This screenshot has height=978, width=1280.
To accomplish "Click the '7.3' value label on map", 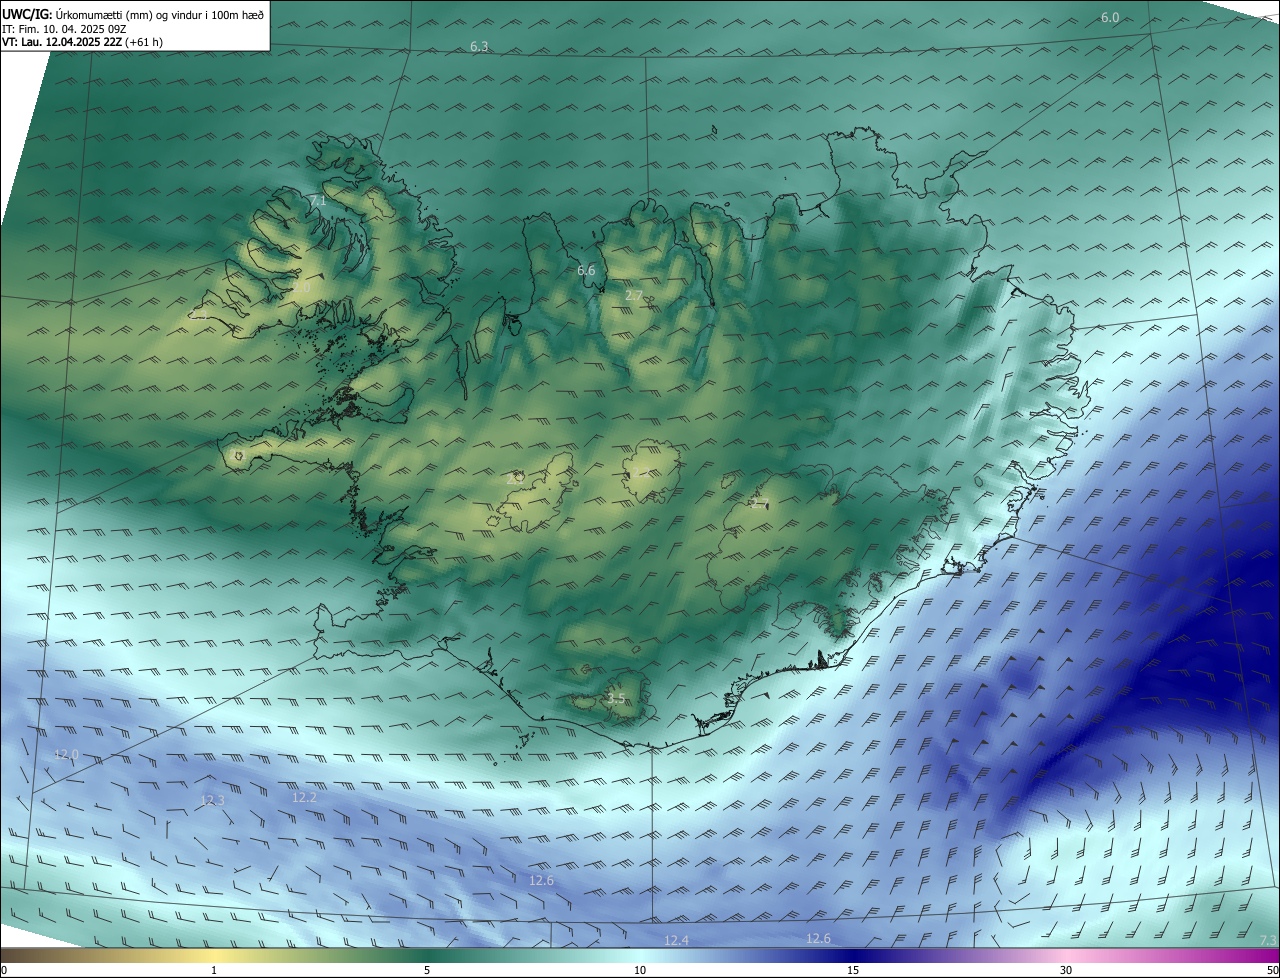I will [1267, 940].
